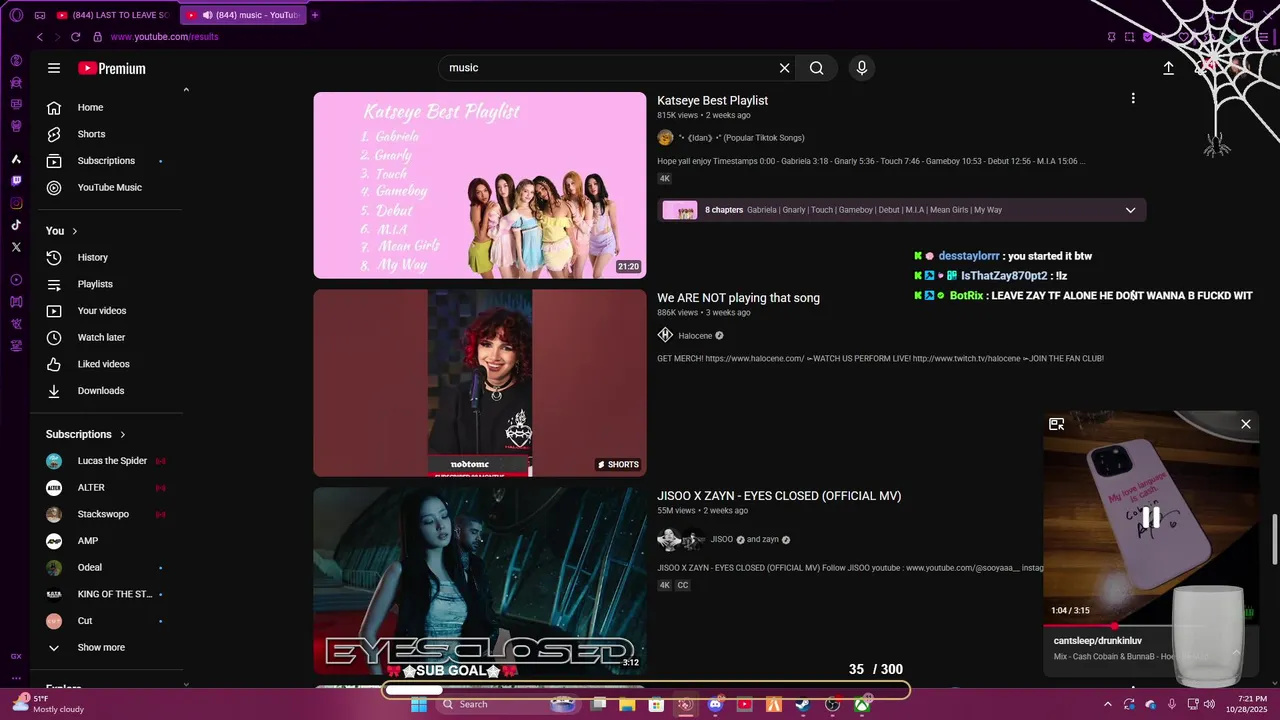Expand miniplayer to full watch page
This screenshot has width=1280, height=720.
point(1056,424)
